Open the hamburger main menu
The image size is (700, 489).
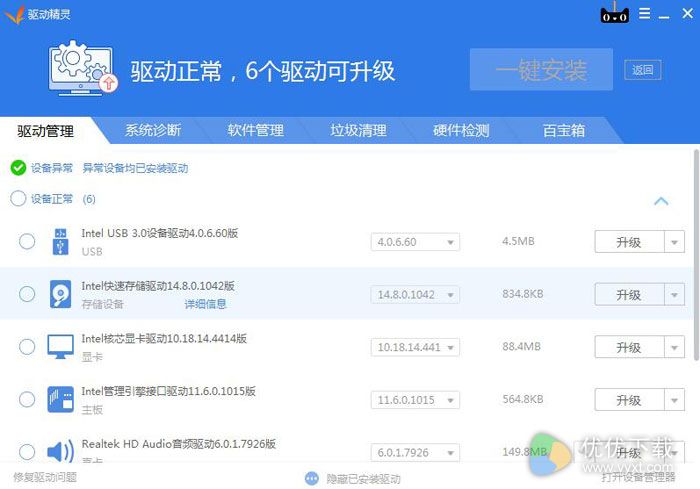(644, 13)
